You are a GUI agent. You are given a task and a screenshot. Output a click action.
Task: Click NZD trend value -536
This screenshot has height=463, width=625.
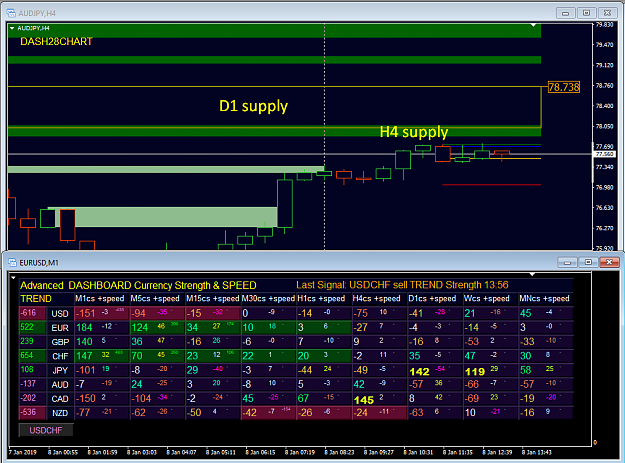(x=28, y=412)
